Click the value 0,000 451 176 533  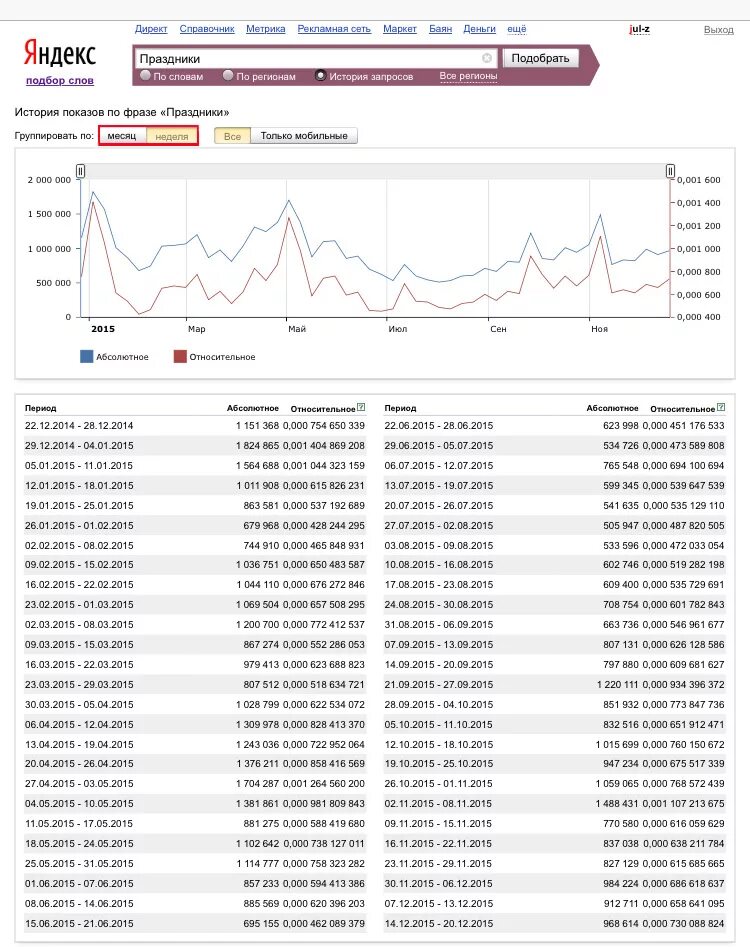click(683, 426)
